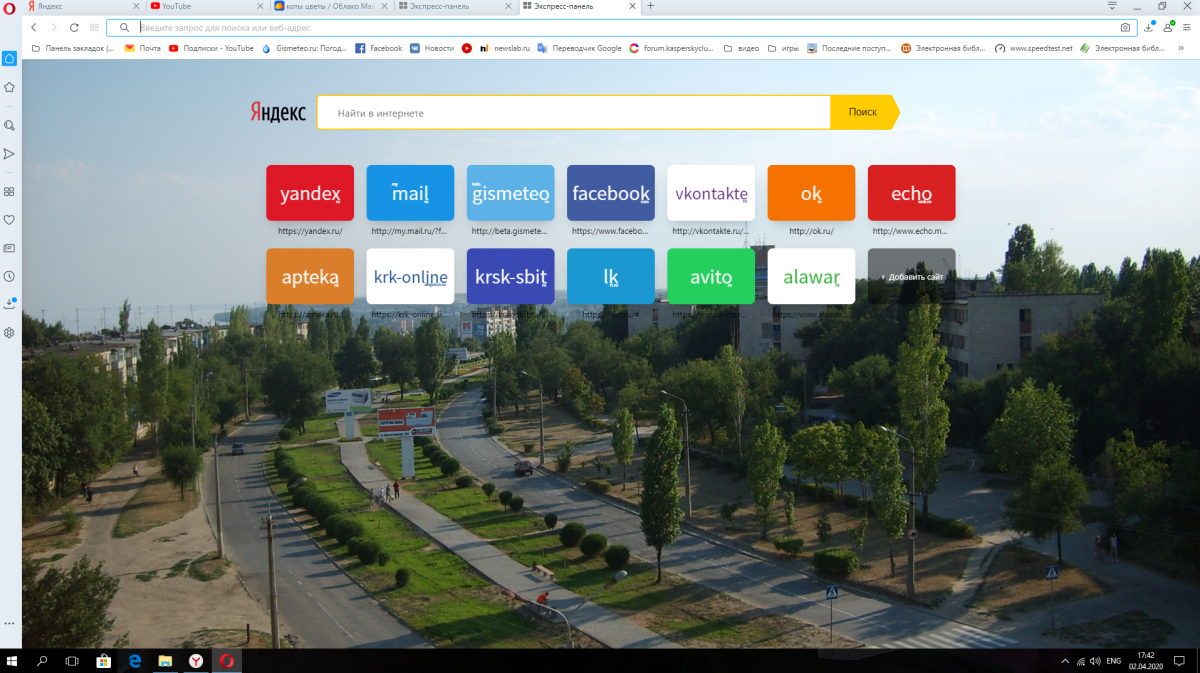Open the facebook speed dial tile

pos(610,193)
